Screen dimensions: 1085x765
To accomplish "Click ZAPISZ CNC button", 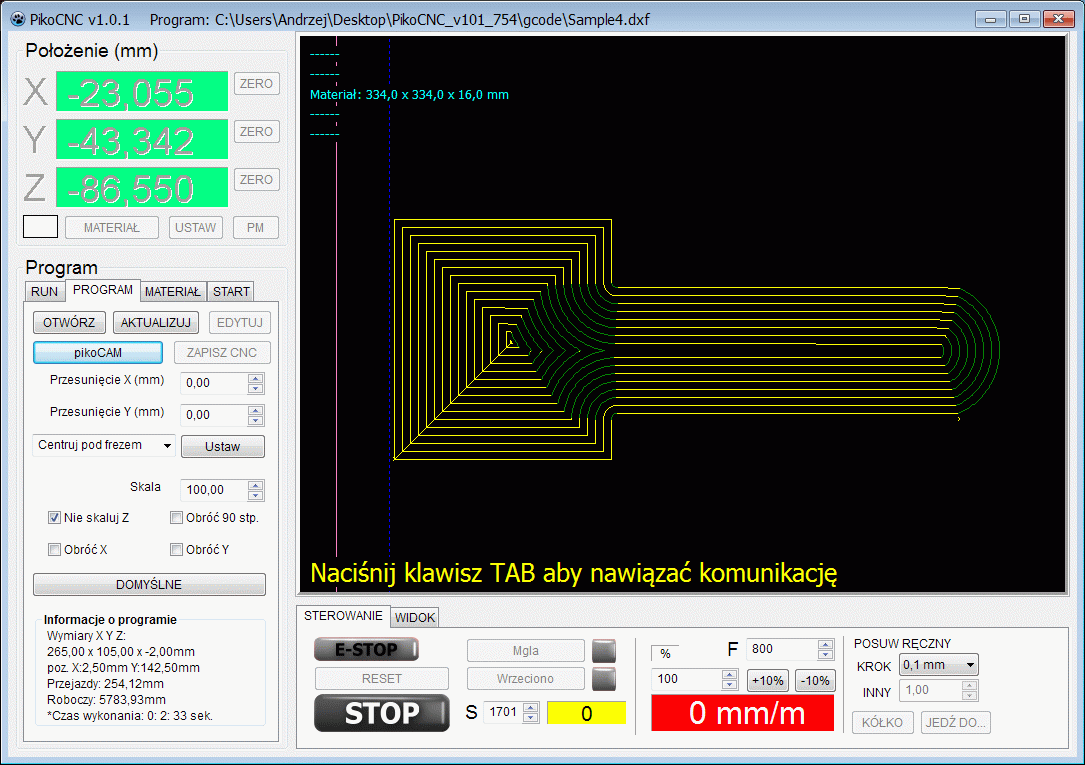I will coord(222,353).
